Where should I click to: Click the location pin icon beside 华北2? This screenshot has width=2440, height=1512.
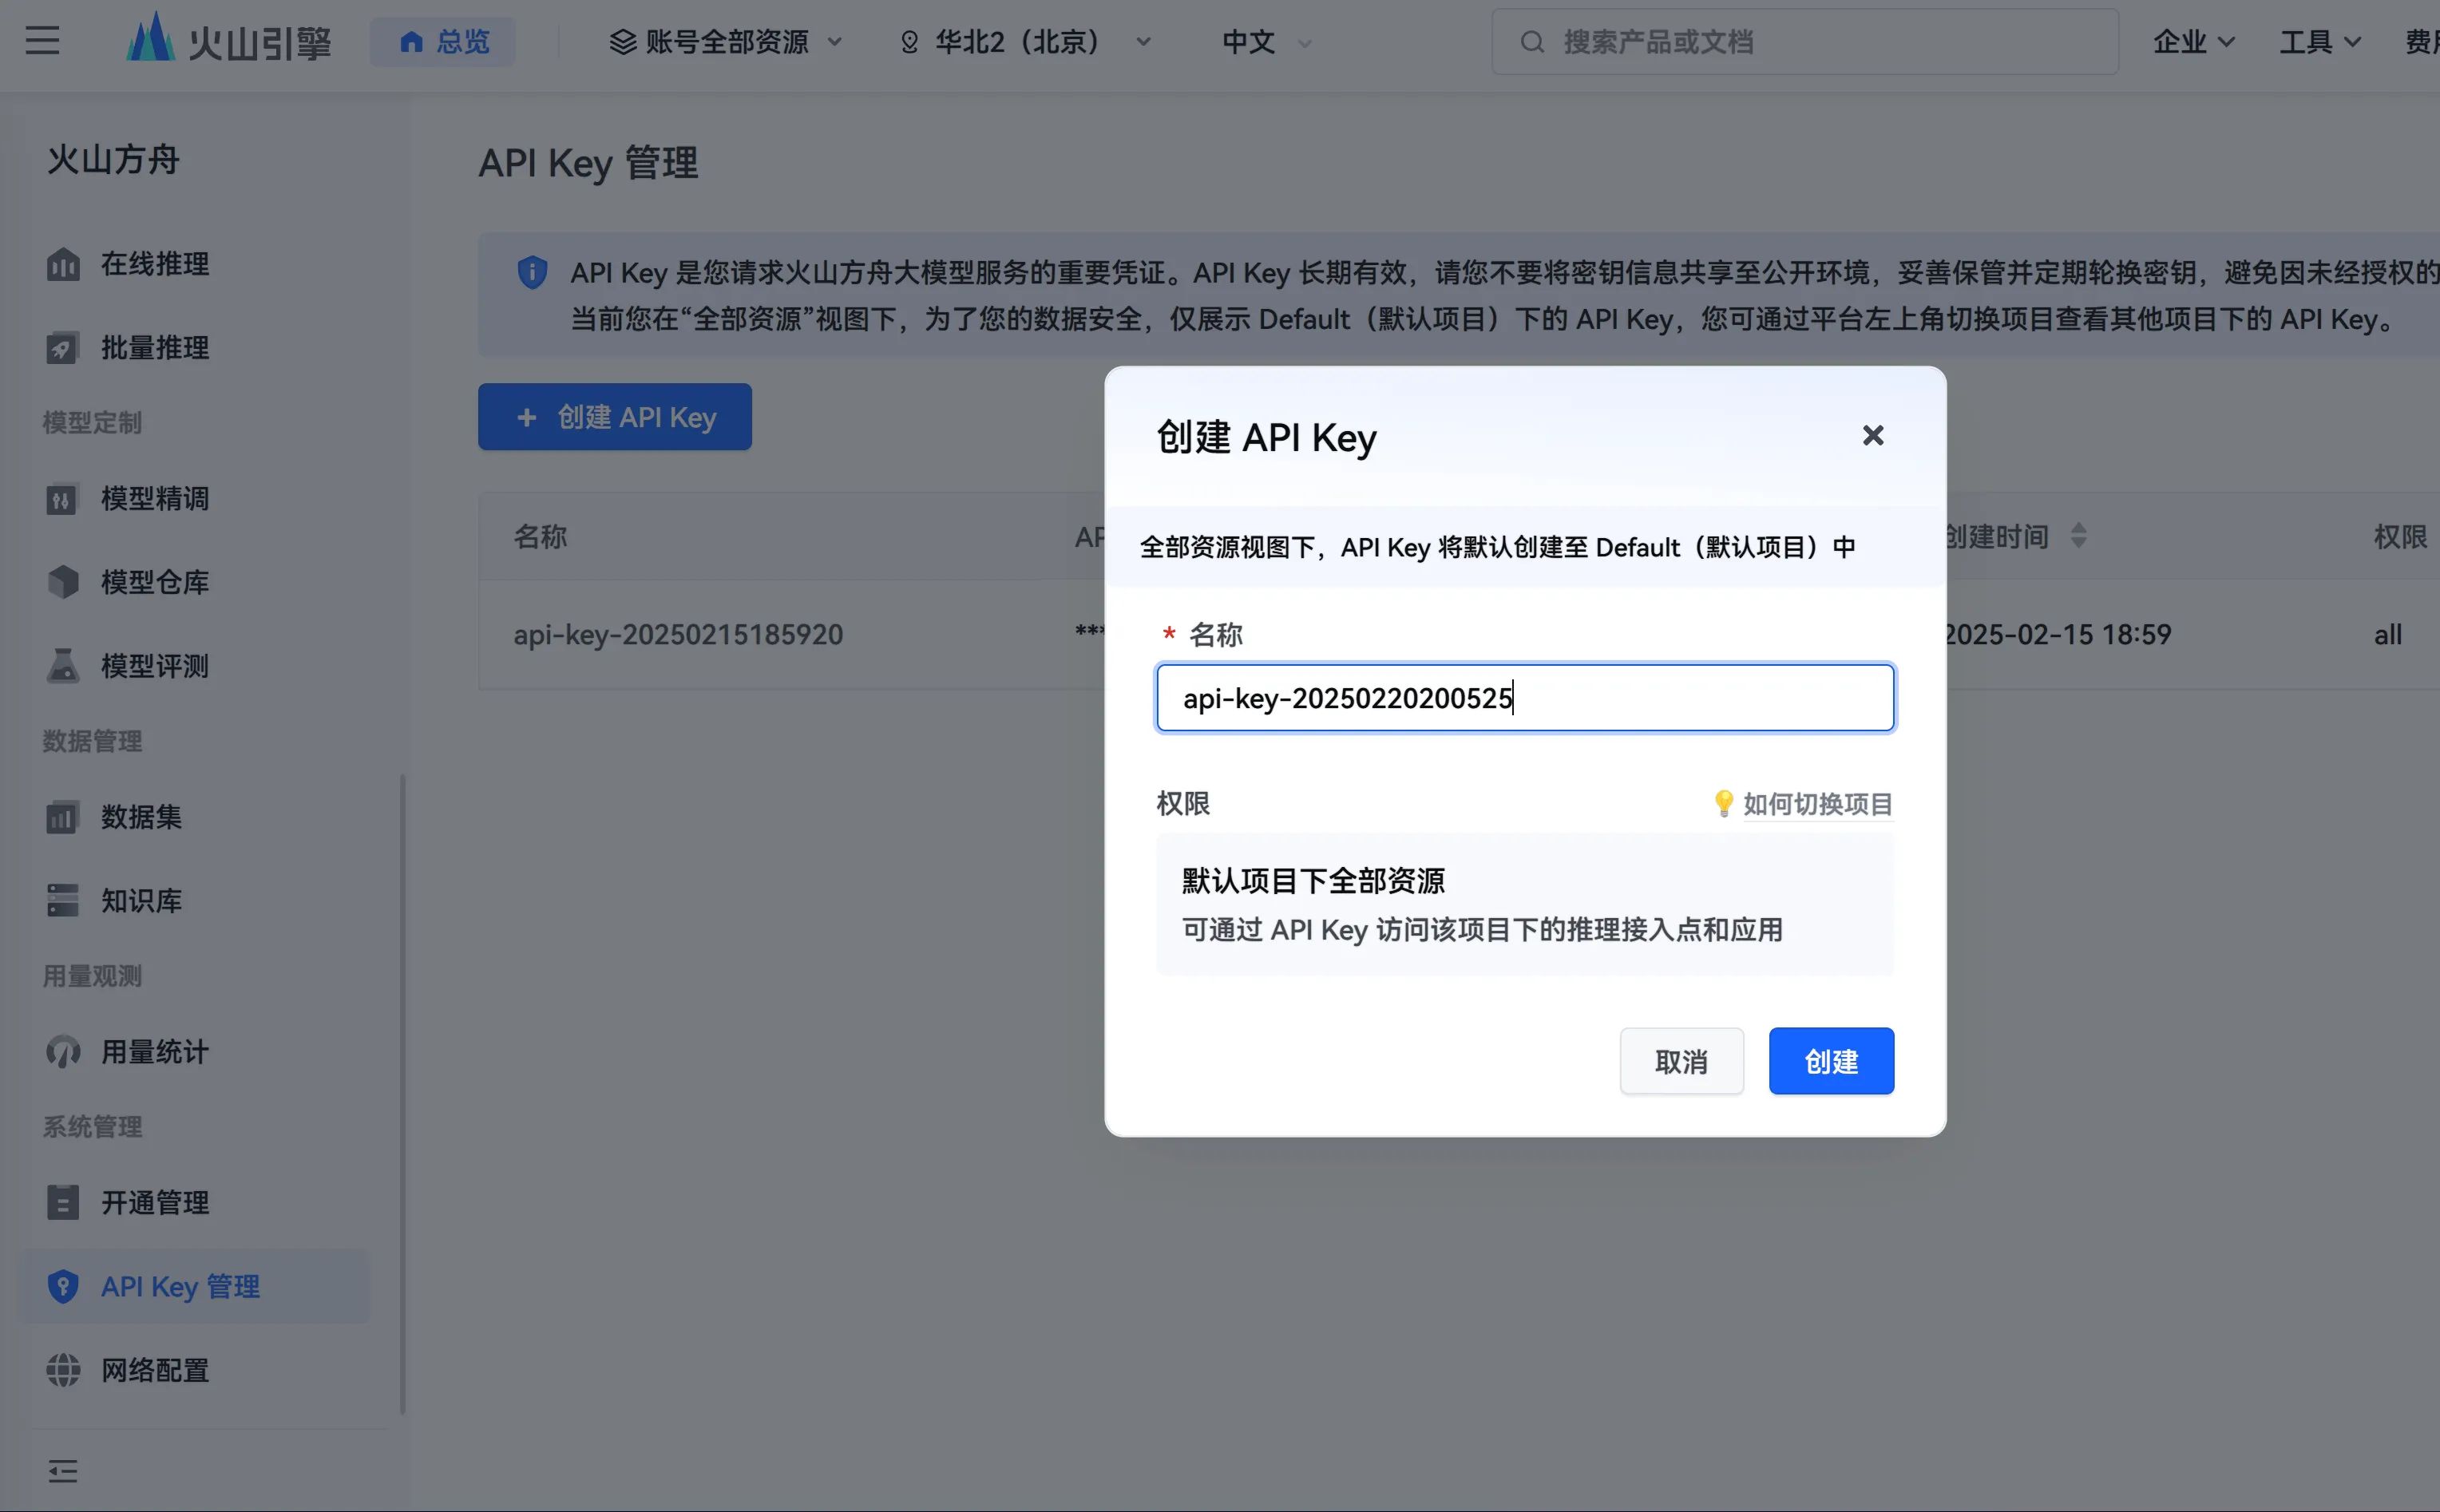[x=909, y=42]
